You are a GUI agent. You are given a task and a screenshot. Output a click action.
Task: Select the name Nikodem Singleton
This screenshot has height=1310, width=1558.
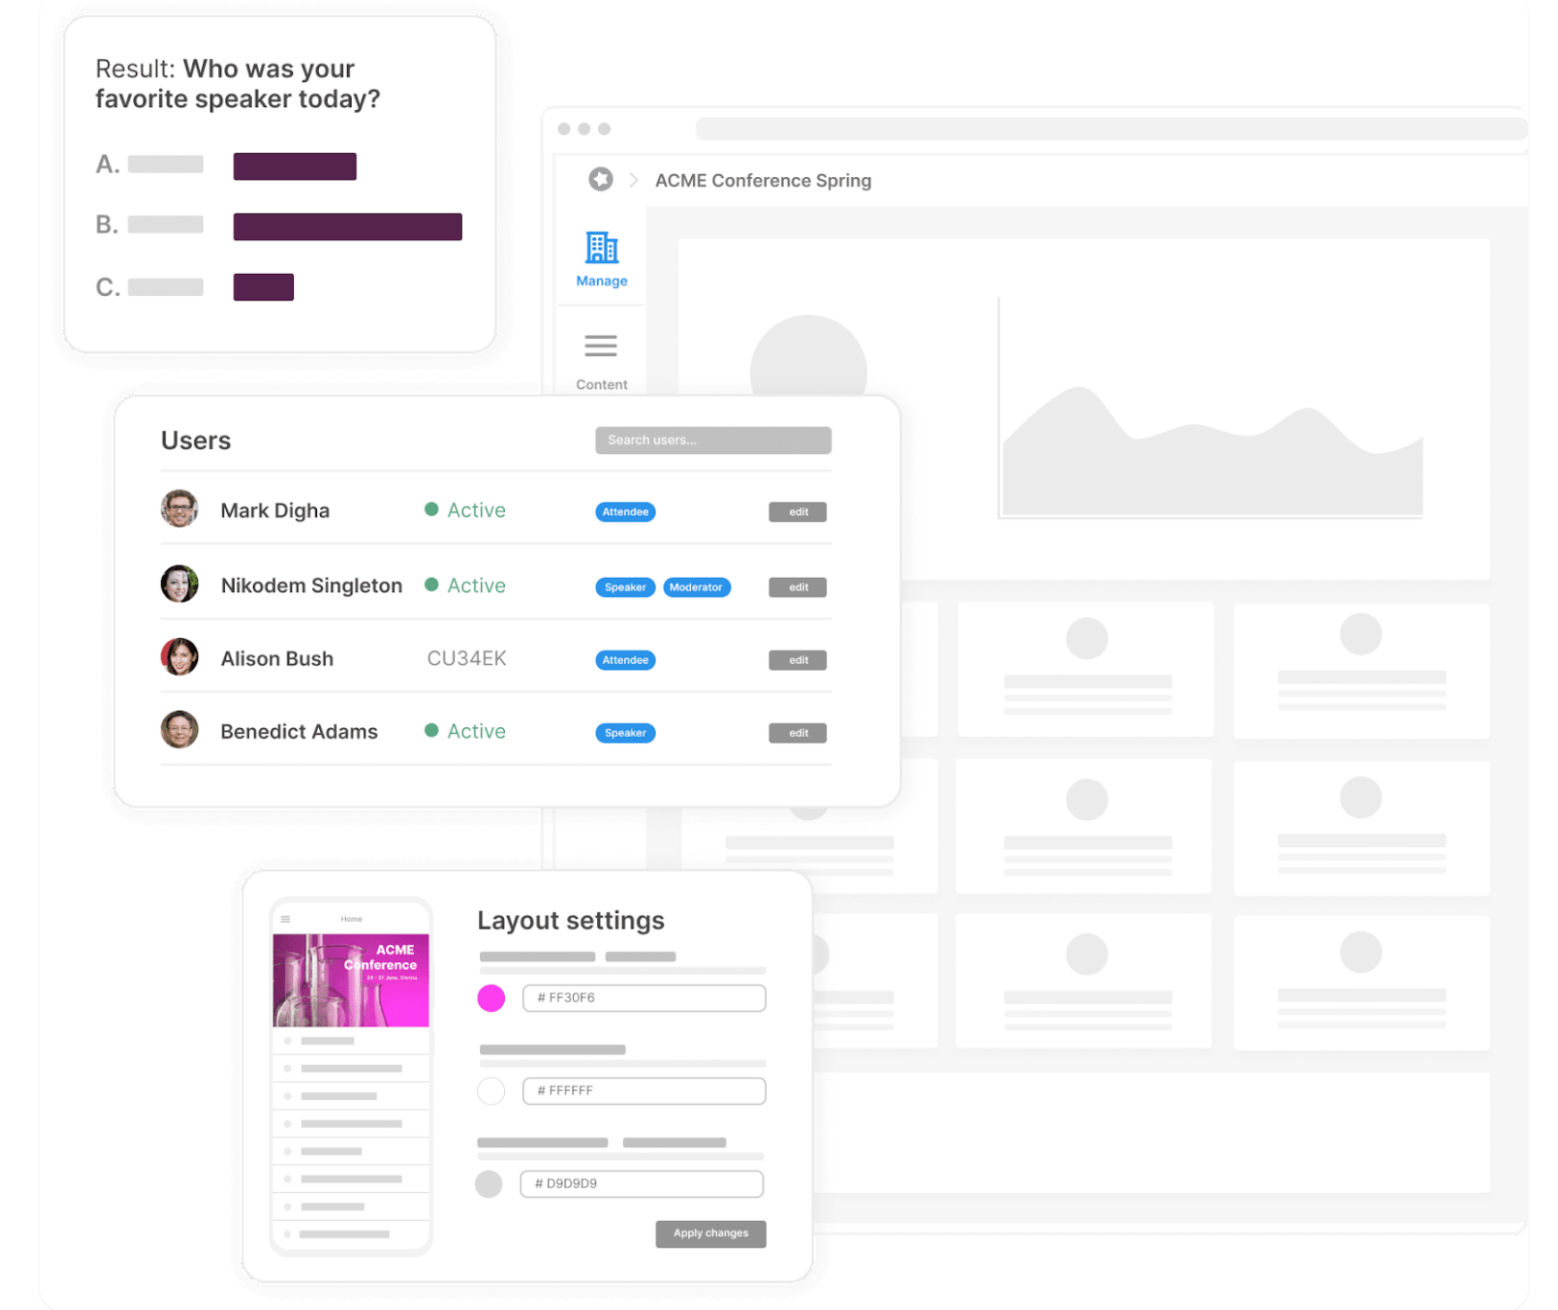coord(311,586)
